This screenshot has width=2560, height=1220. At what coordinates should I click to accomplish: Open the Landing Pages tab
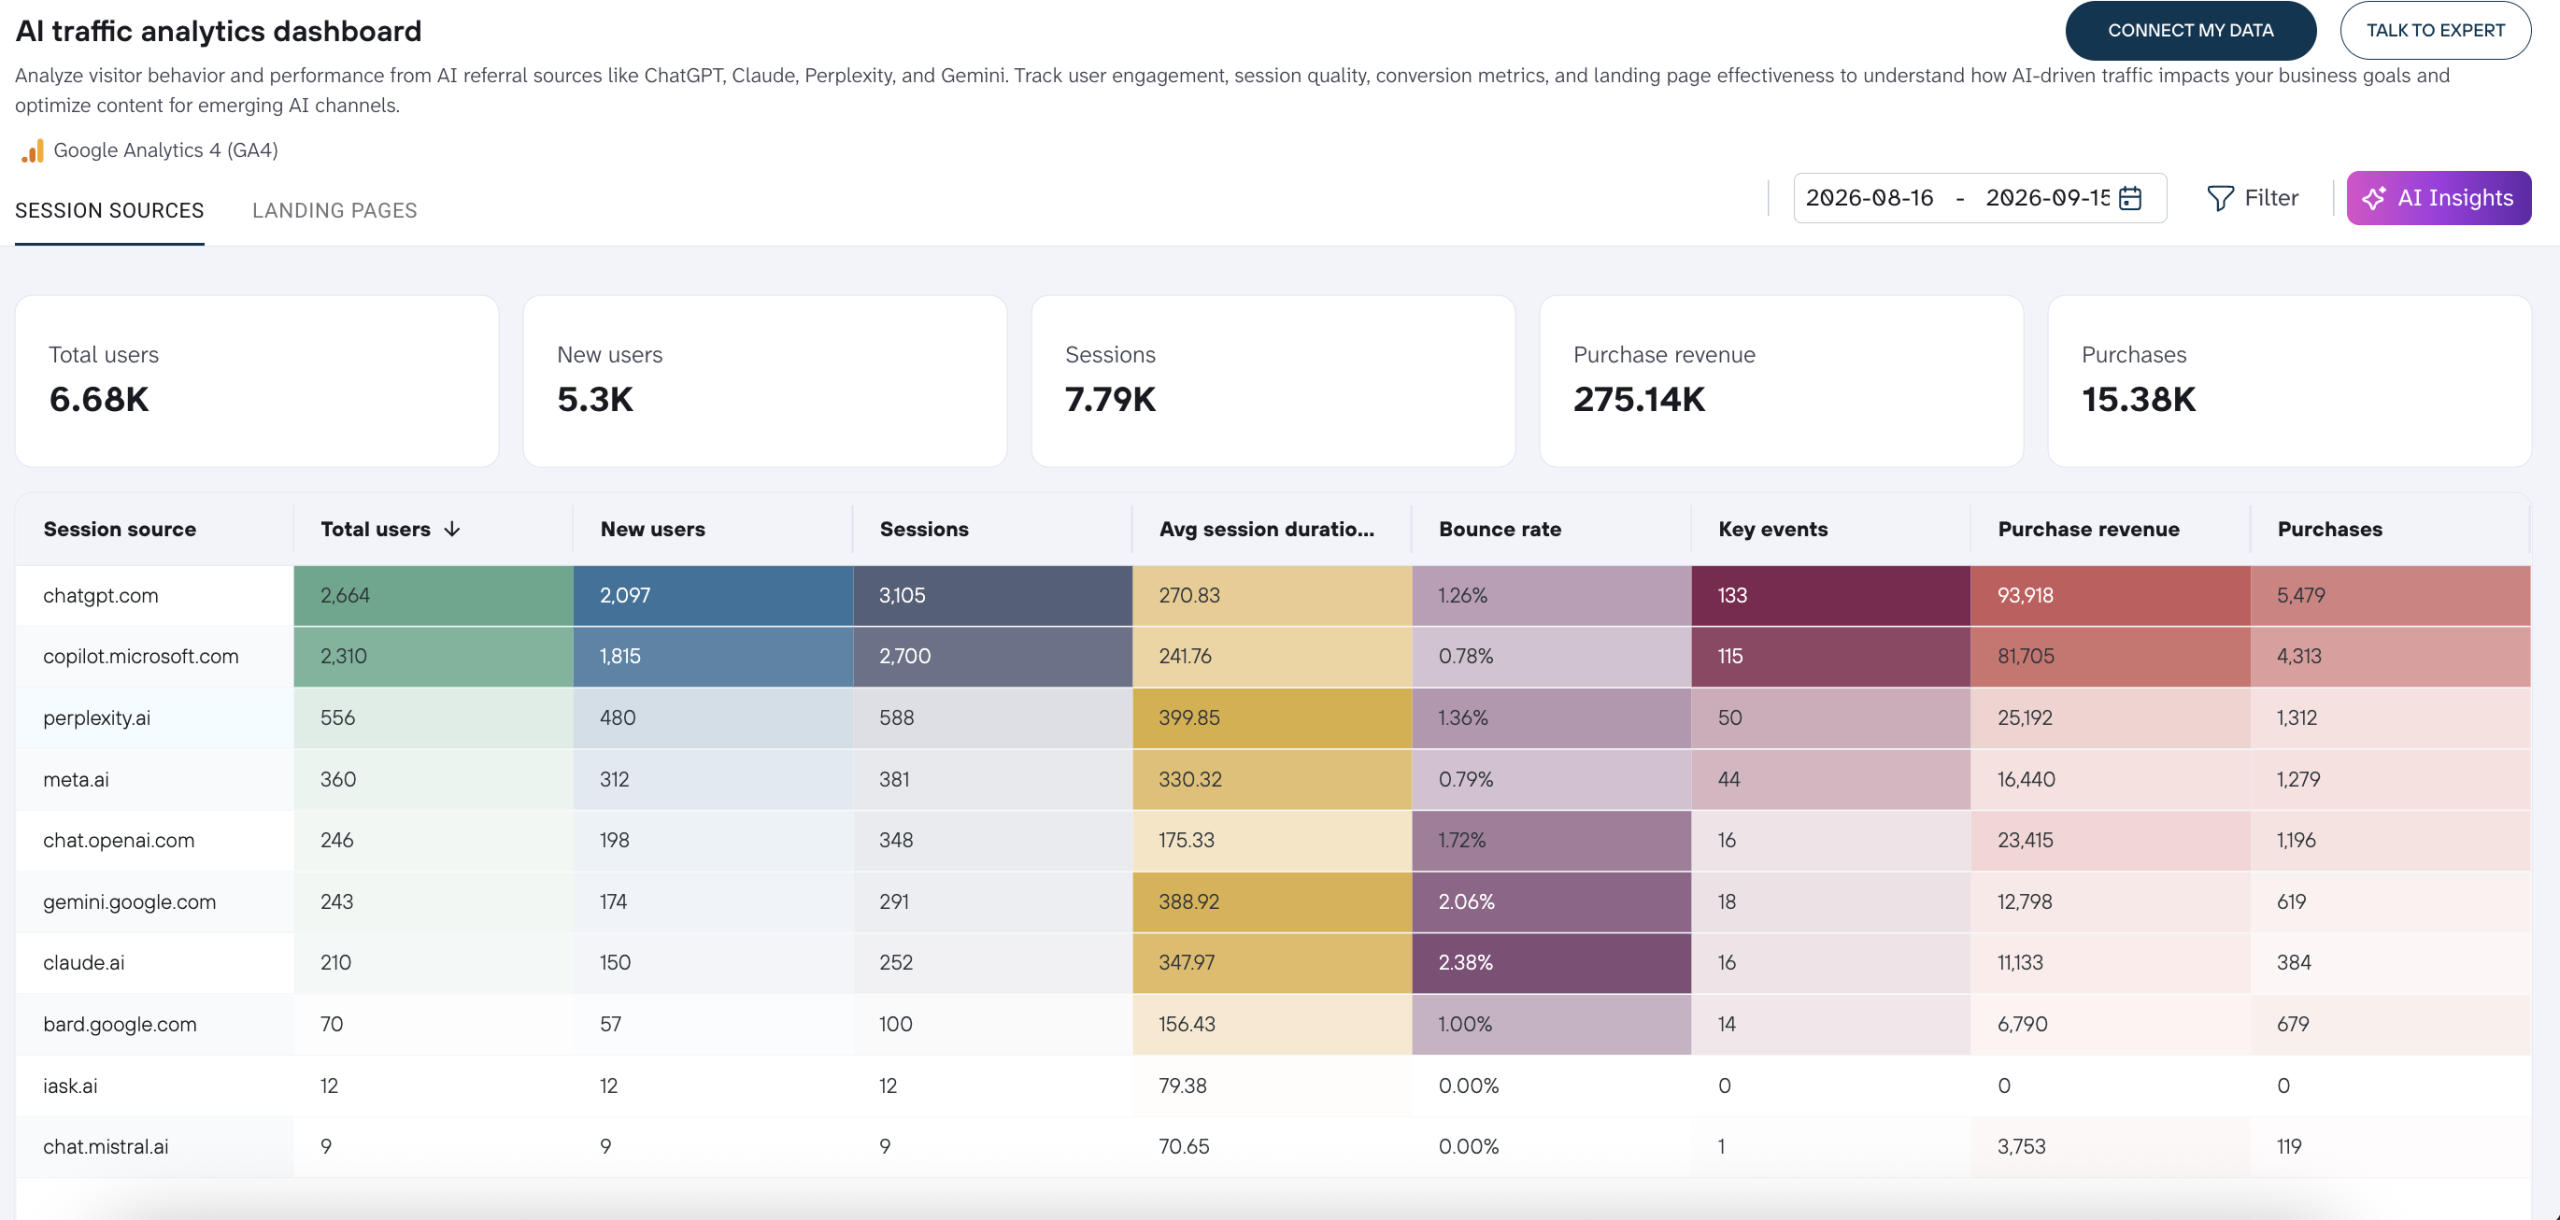pyautogui.click(x=334, y=211)
